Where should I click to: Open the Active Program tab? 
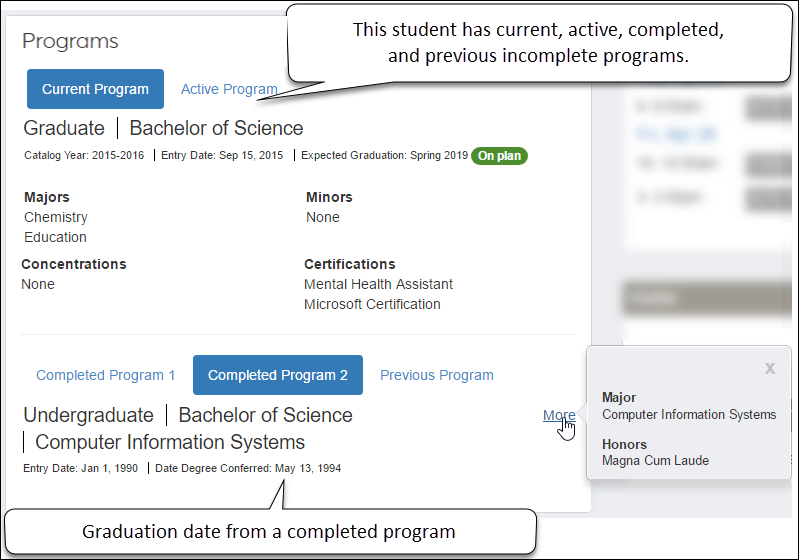point(229,90)
